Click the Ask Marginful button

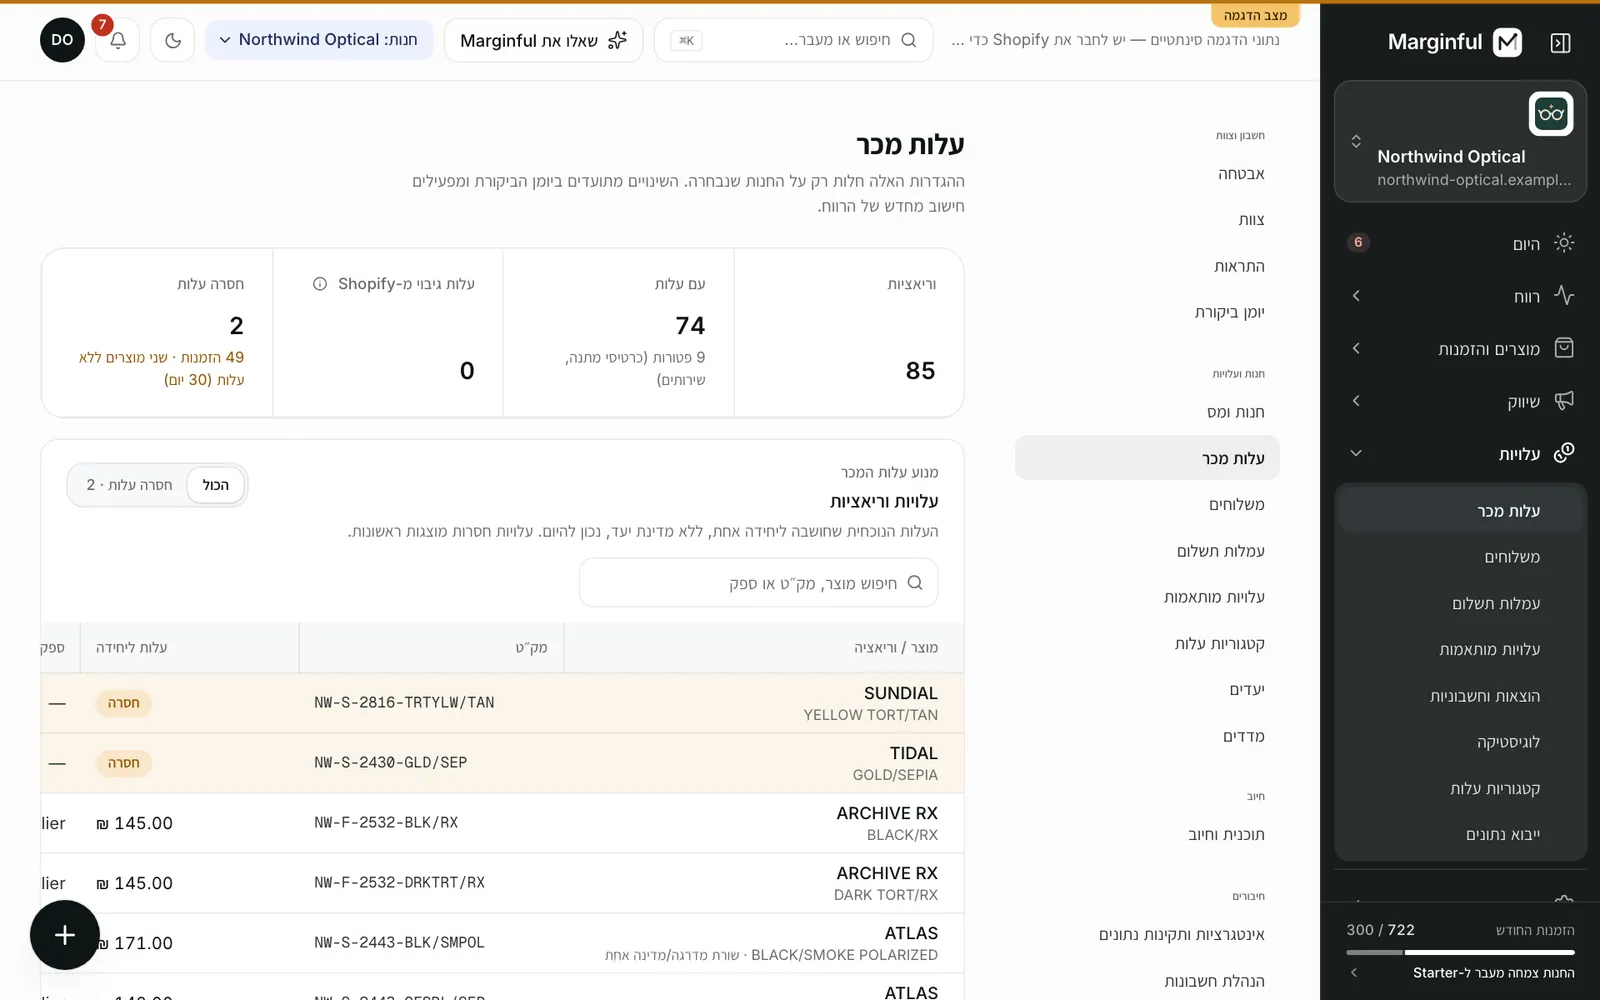[543, 40]
